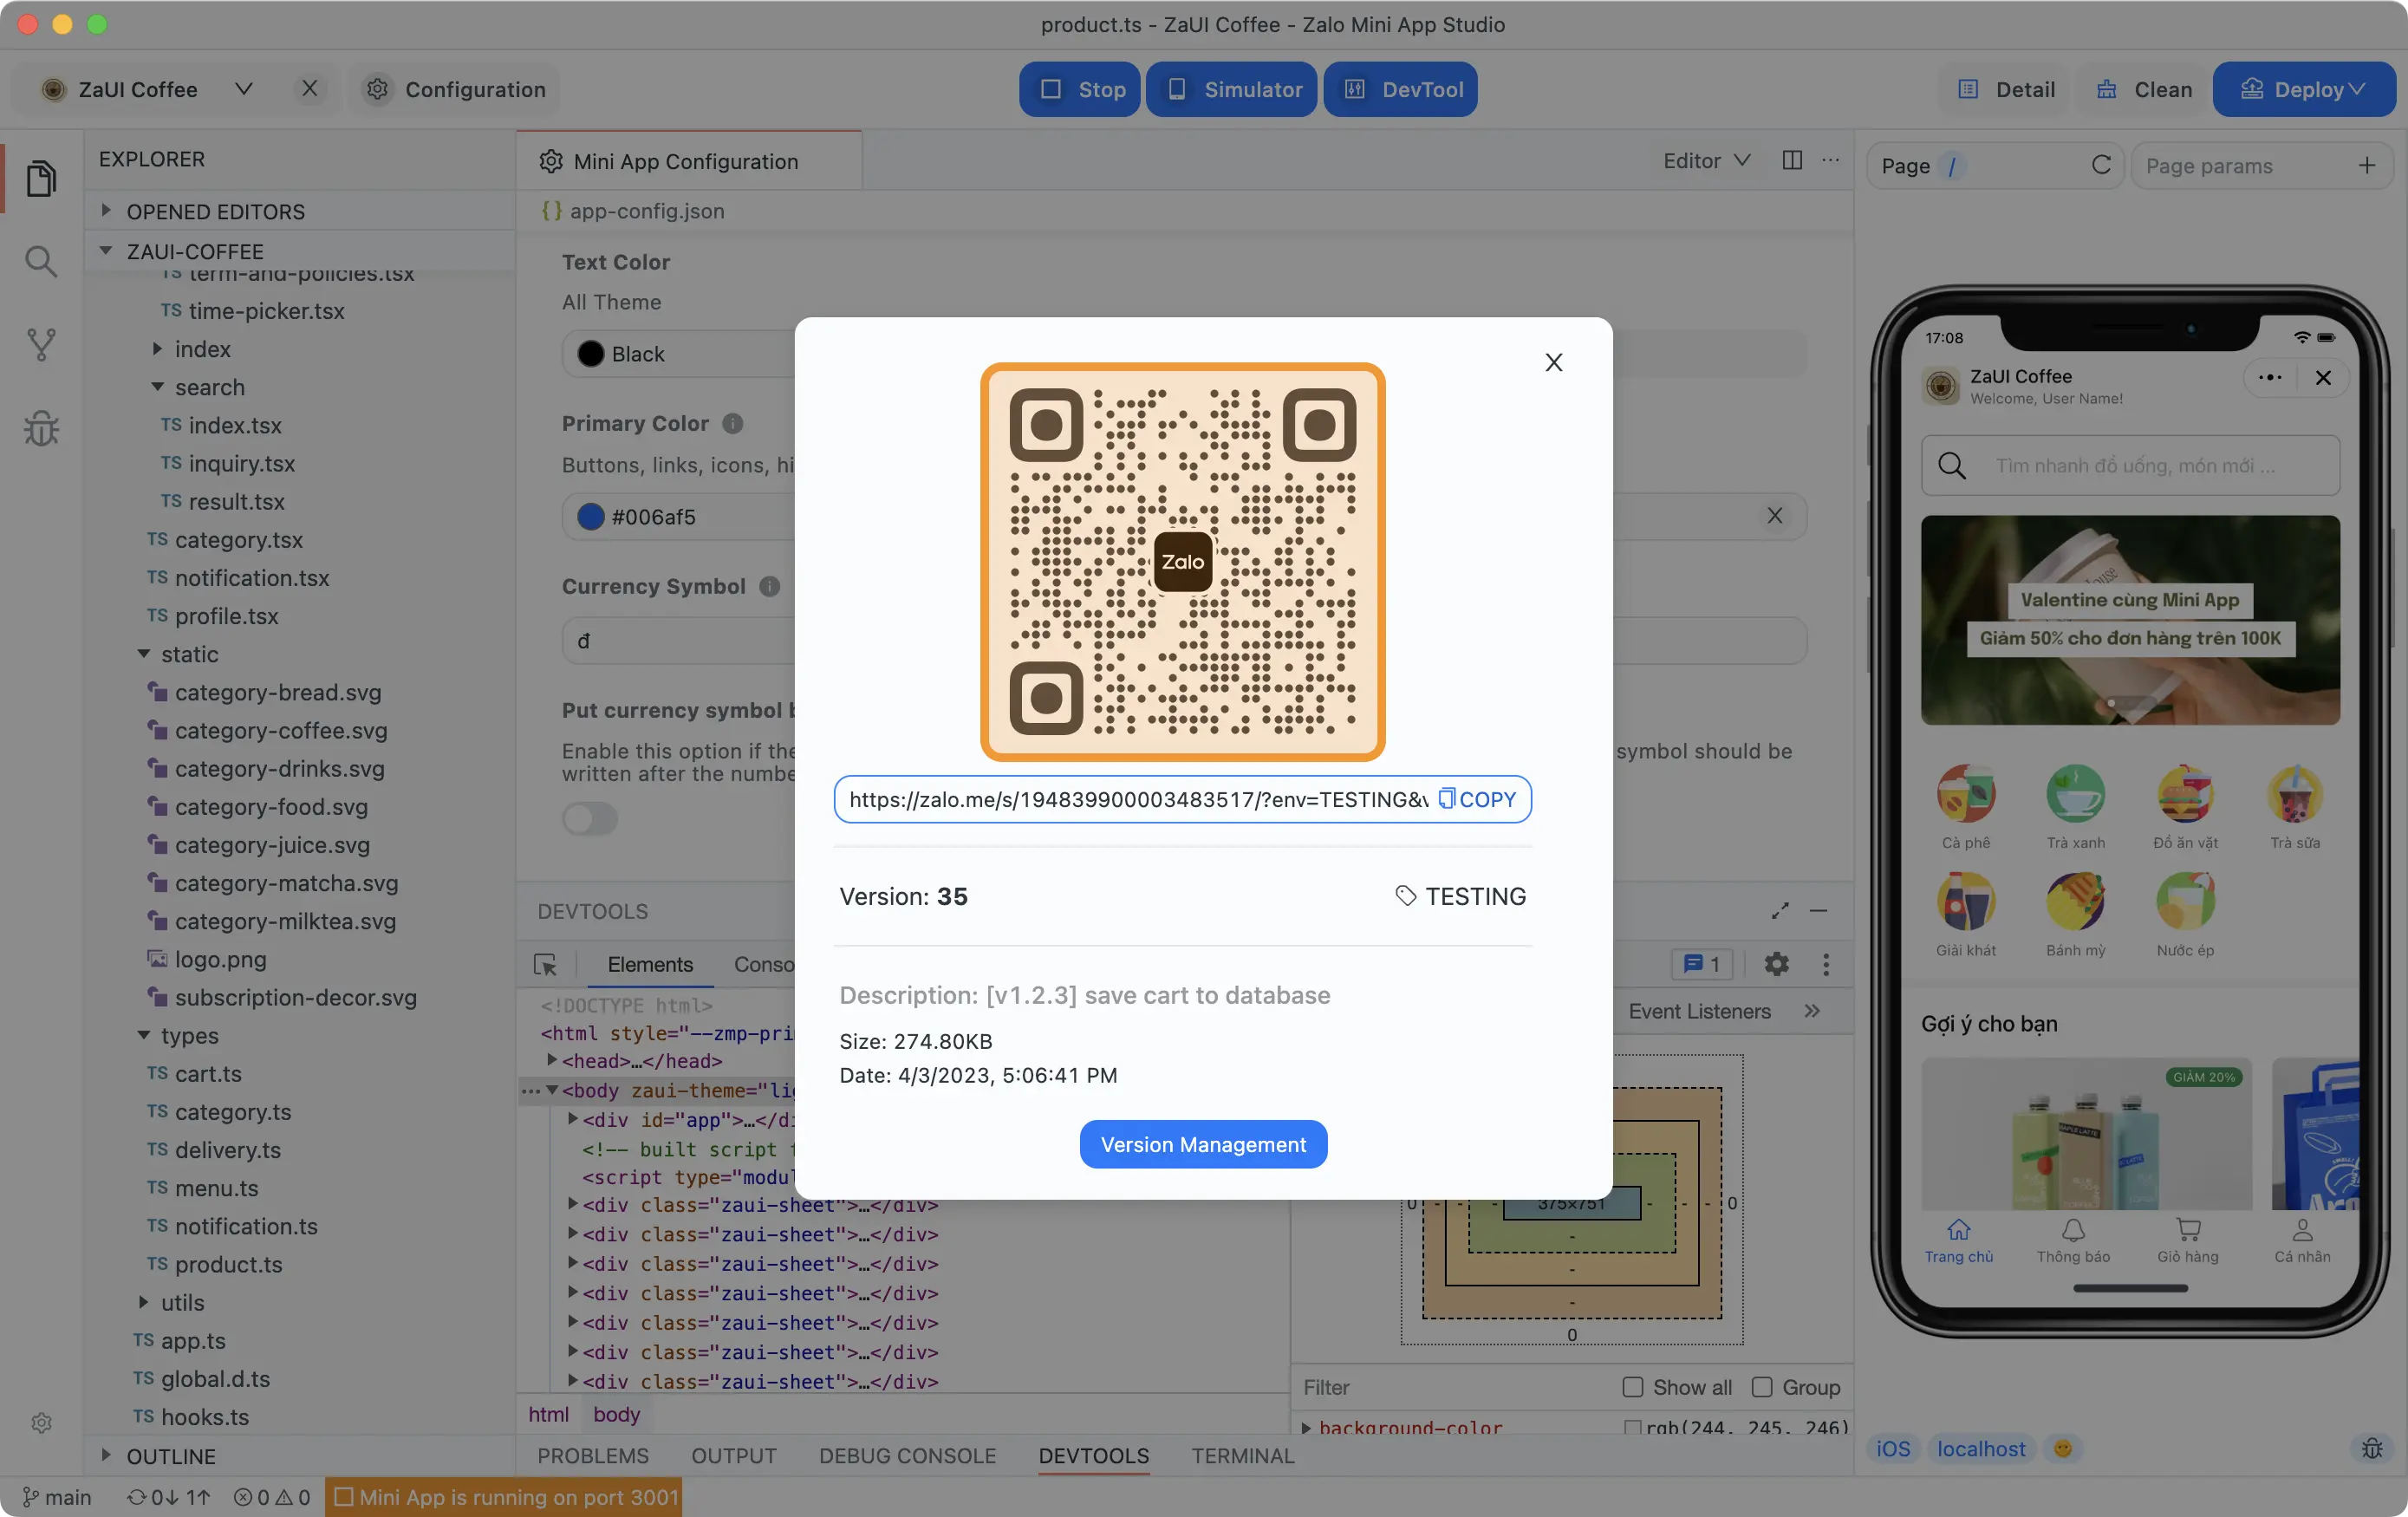Open the Configuration gear tab
The width and height of the screenshot is (2408, 1517).
(455, 89)
